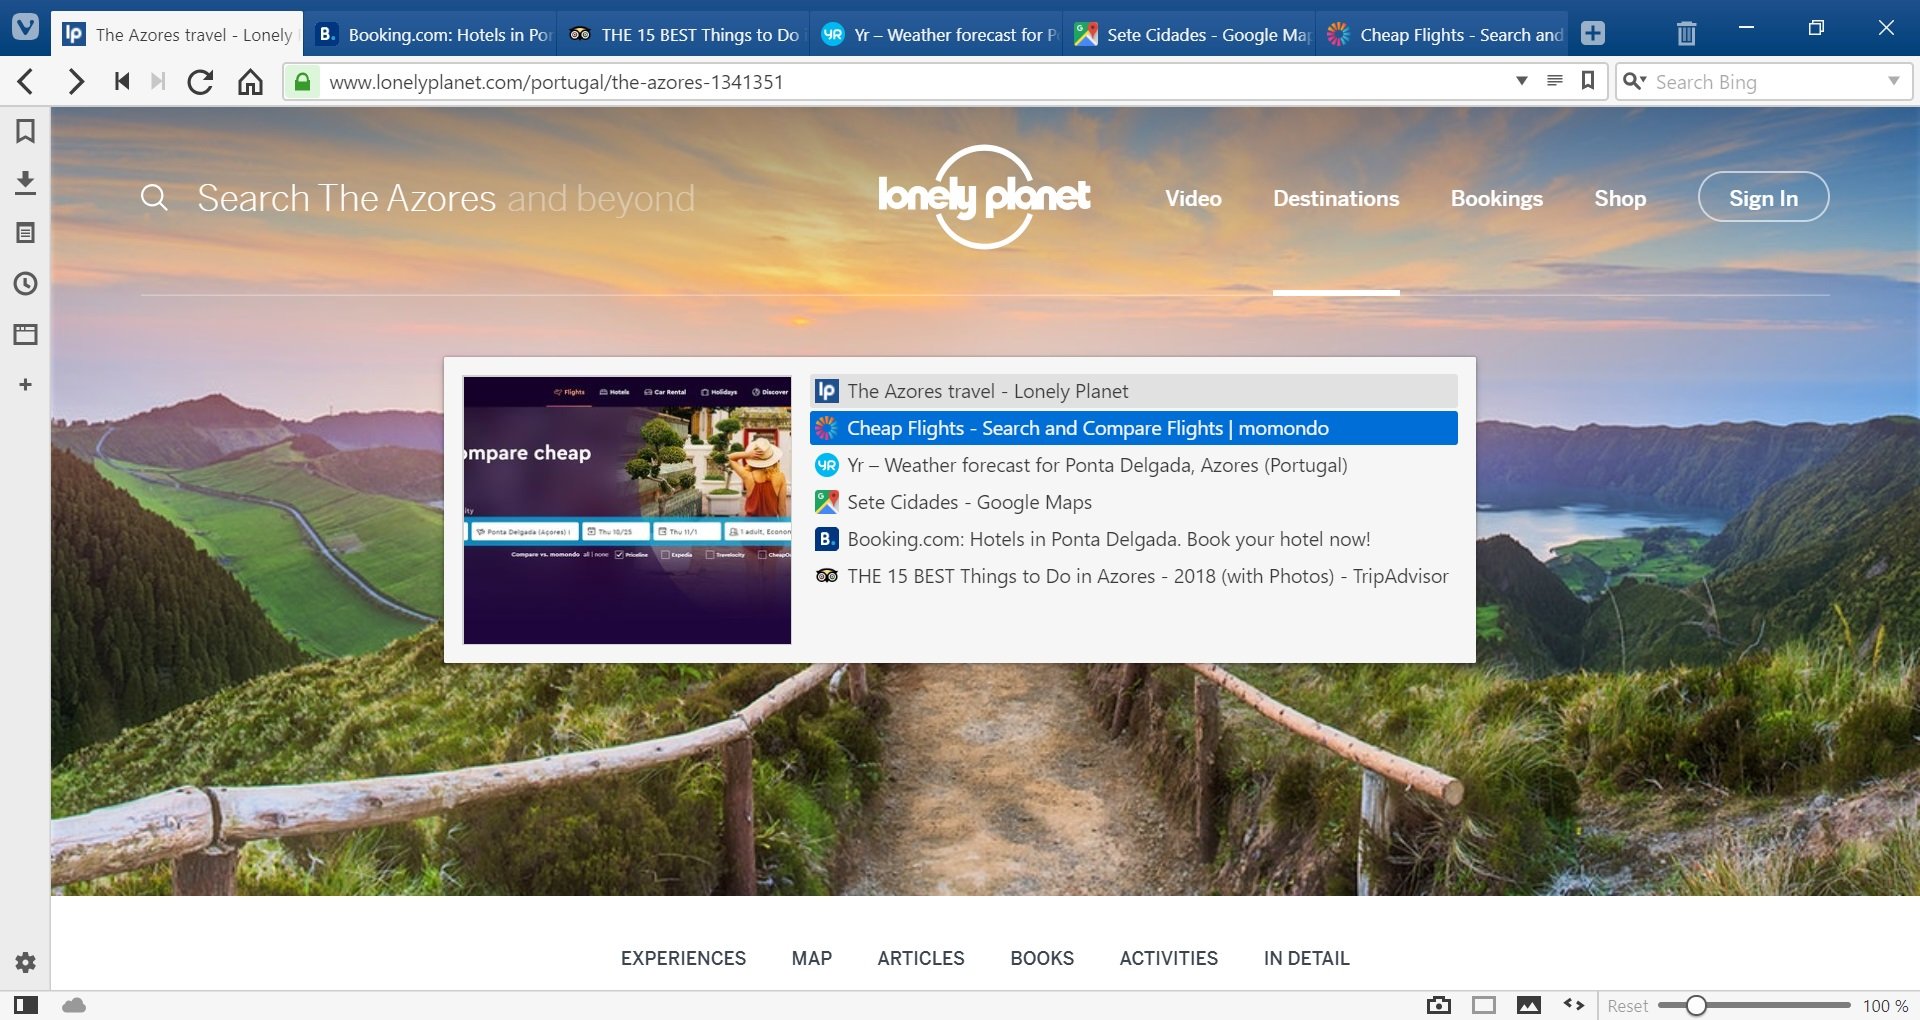The height and width of the screenshot is (1020, 1920).
Task: Reset page zoom with Reset button
Action: click(1628, 1006)
